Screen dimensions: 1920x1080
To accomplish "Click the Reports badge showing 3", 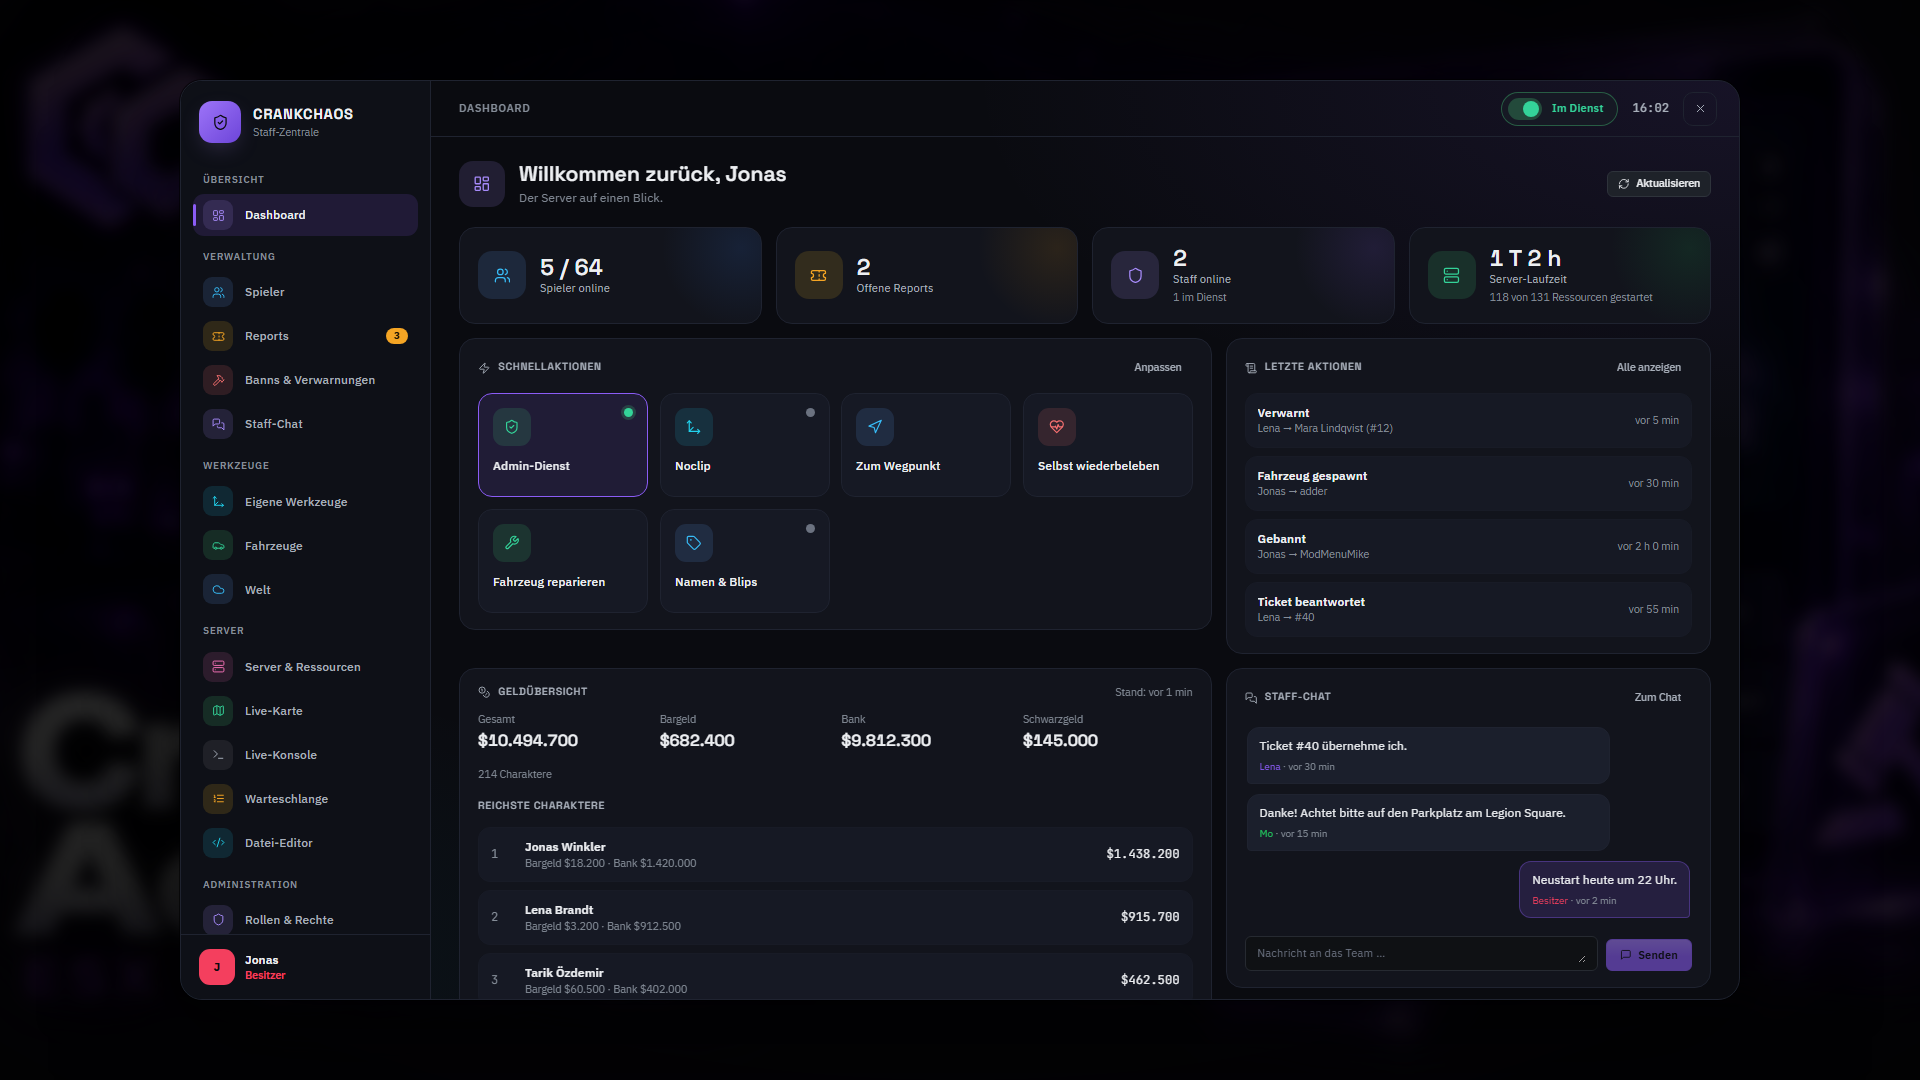I will pyautogui.click(x=397, y=336).
